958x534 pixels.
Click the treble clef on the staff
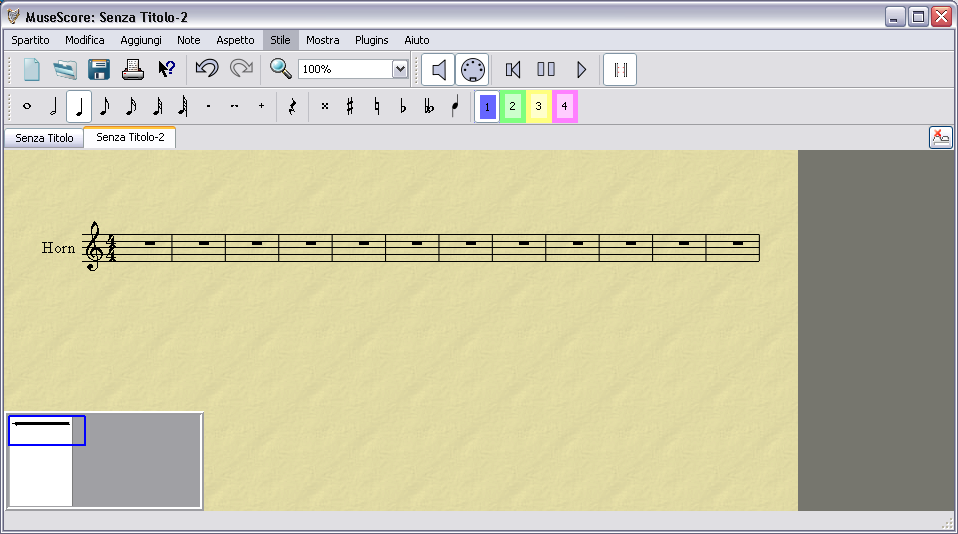(x=93, y=246)
